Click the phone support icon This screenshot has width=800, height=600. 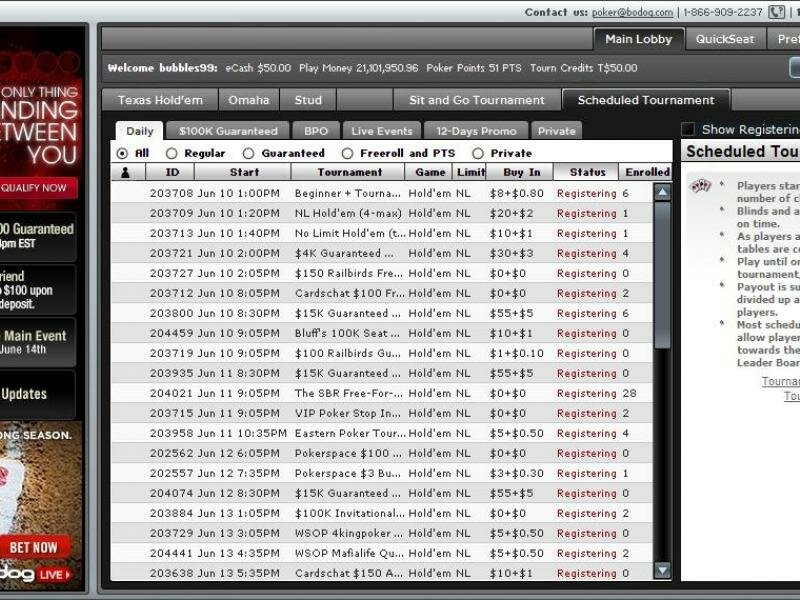tap(776, 12)
